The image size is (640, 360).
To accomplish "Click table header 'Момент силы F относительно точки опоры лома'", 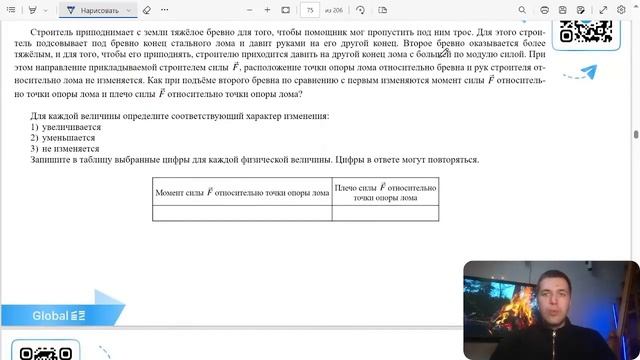I will tap(242, 192).
